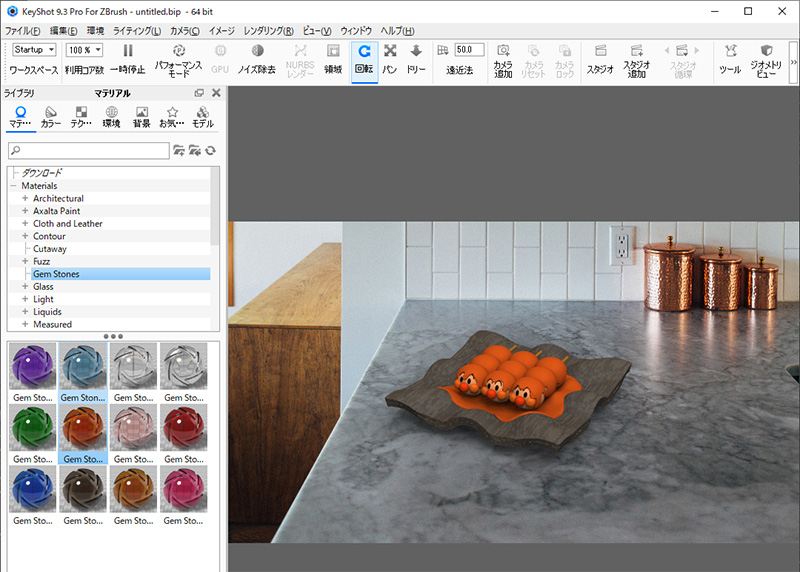
Task: Select the Cutaway tree item
Action: [50, 249]
